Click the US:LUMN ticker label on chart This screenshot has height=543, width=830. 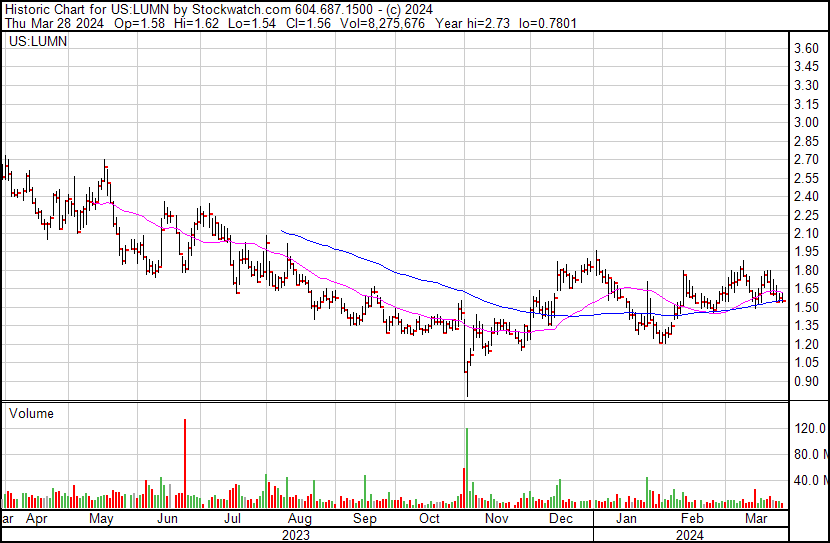pyautogui.click(x=32, y=44)
